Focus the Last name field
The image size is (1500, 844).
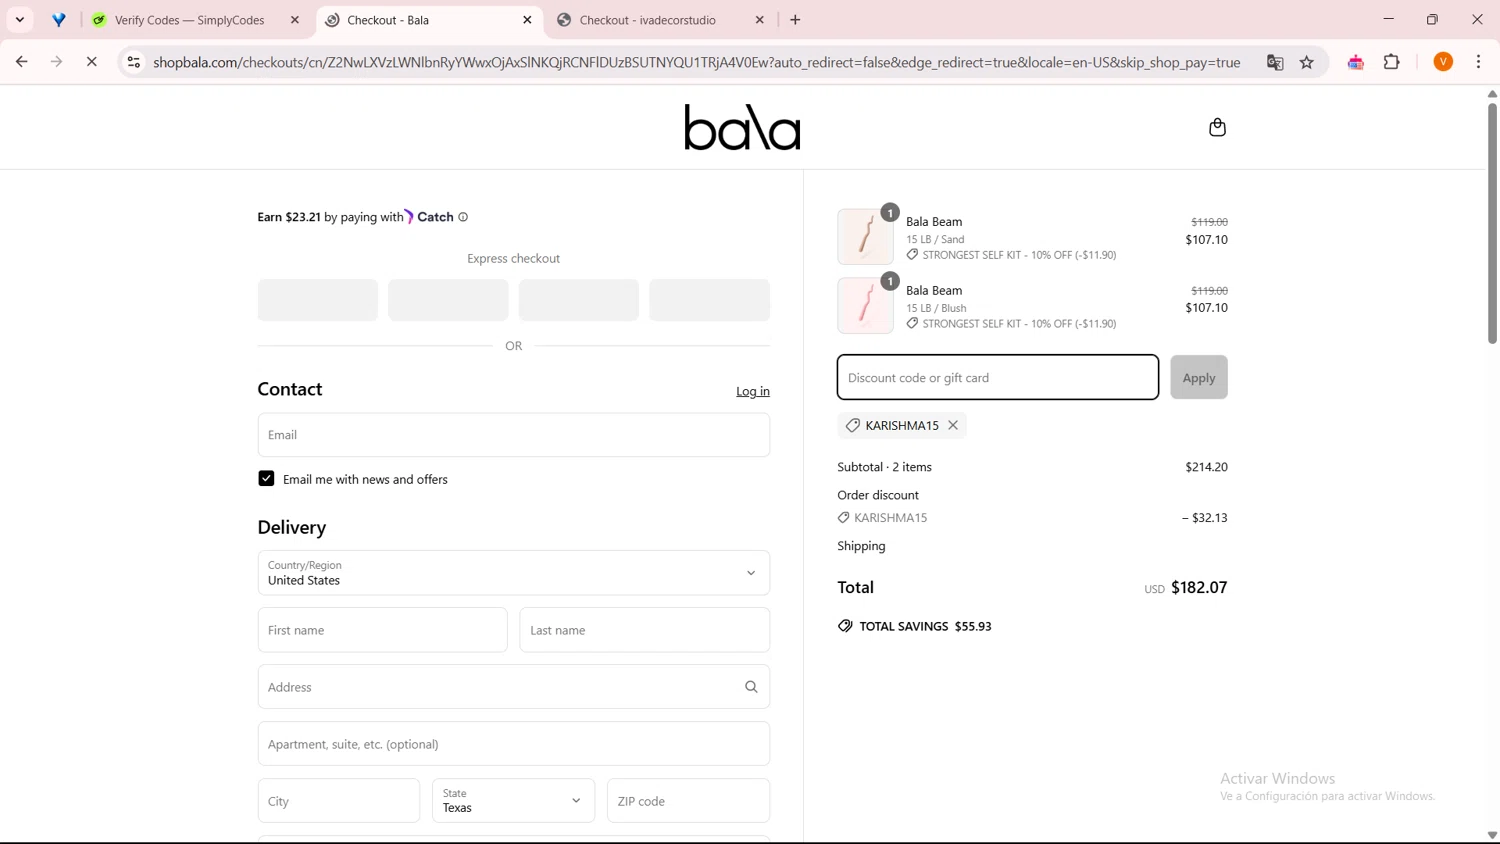[x=645, y=630]
